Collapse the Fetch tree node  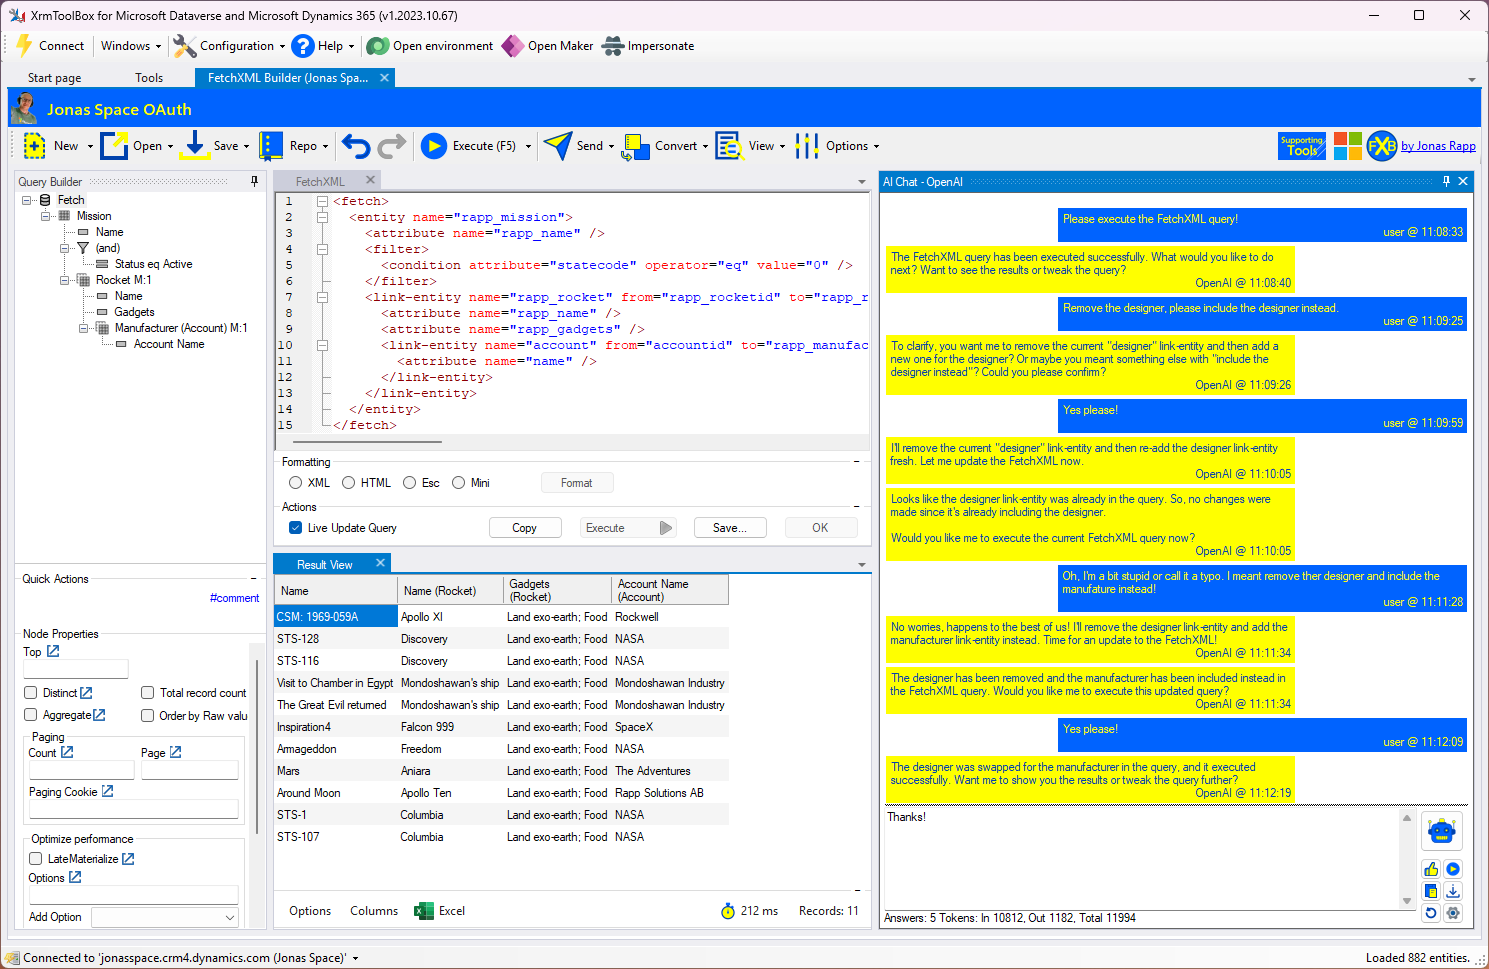point(26,200)
